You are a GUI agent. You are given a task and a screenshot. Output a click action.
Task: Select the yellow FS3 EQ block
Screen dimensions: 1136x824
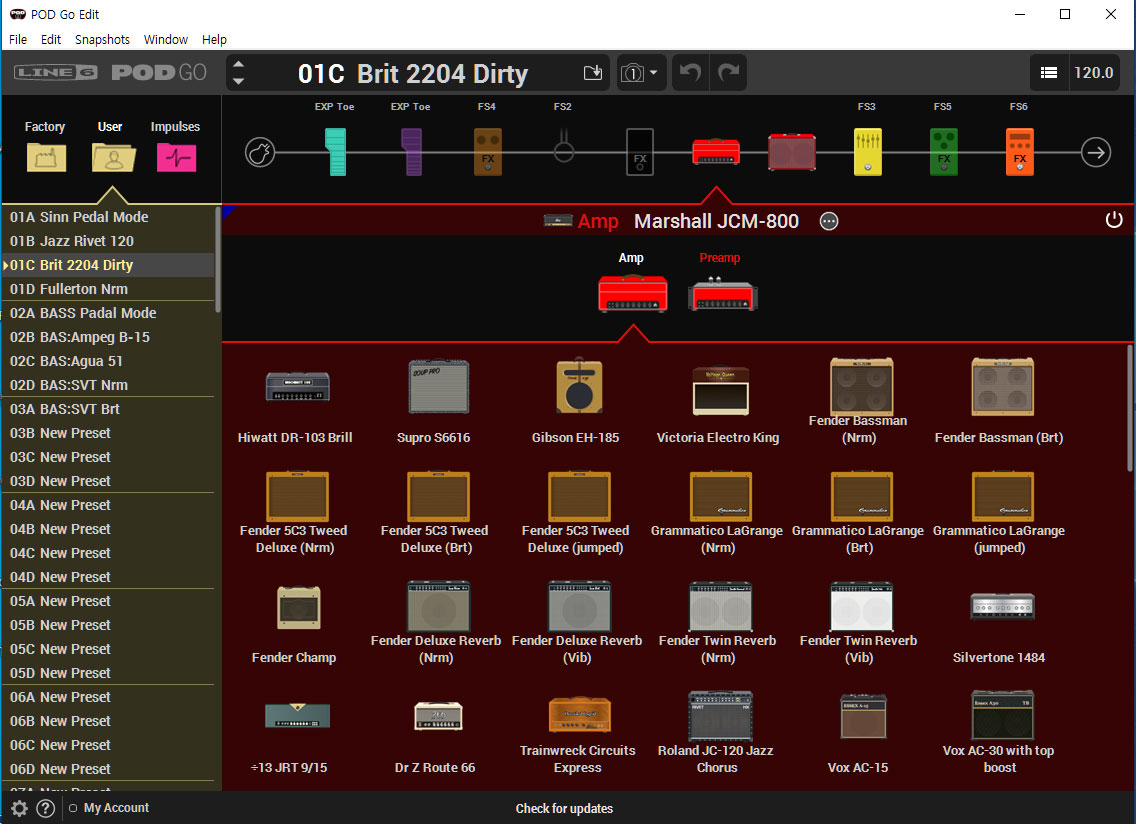click(868, 152)
